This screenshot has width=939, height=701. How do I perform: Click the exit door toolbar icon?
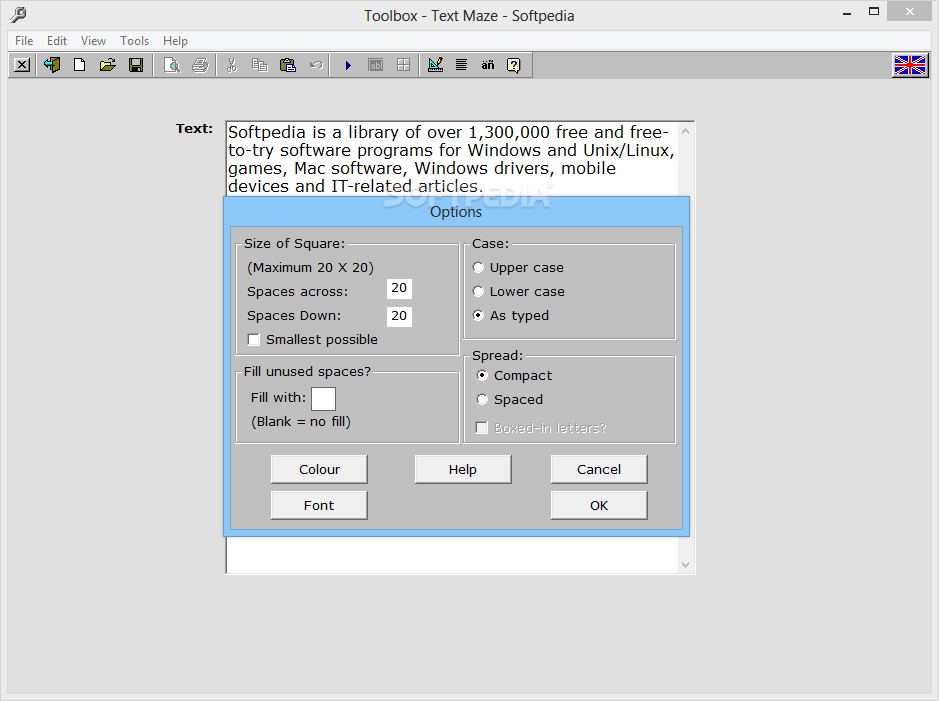(52, 65)
